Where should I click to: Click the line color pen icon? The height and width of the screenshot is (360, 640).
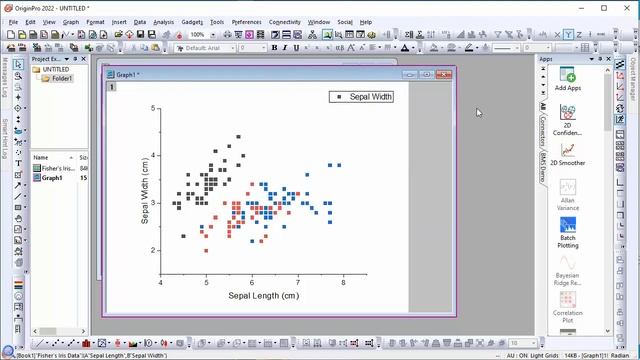click(469, 48)
